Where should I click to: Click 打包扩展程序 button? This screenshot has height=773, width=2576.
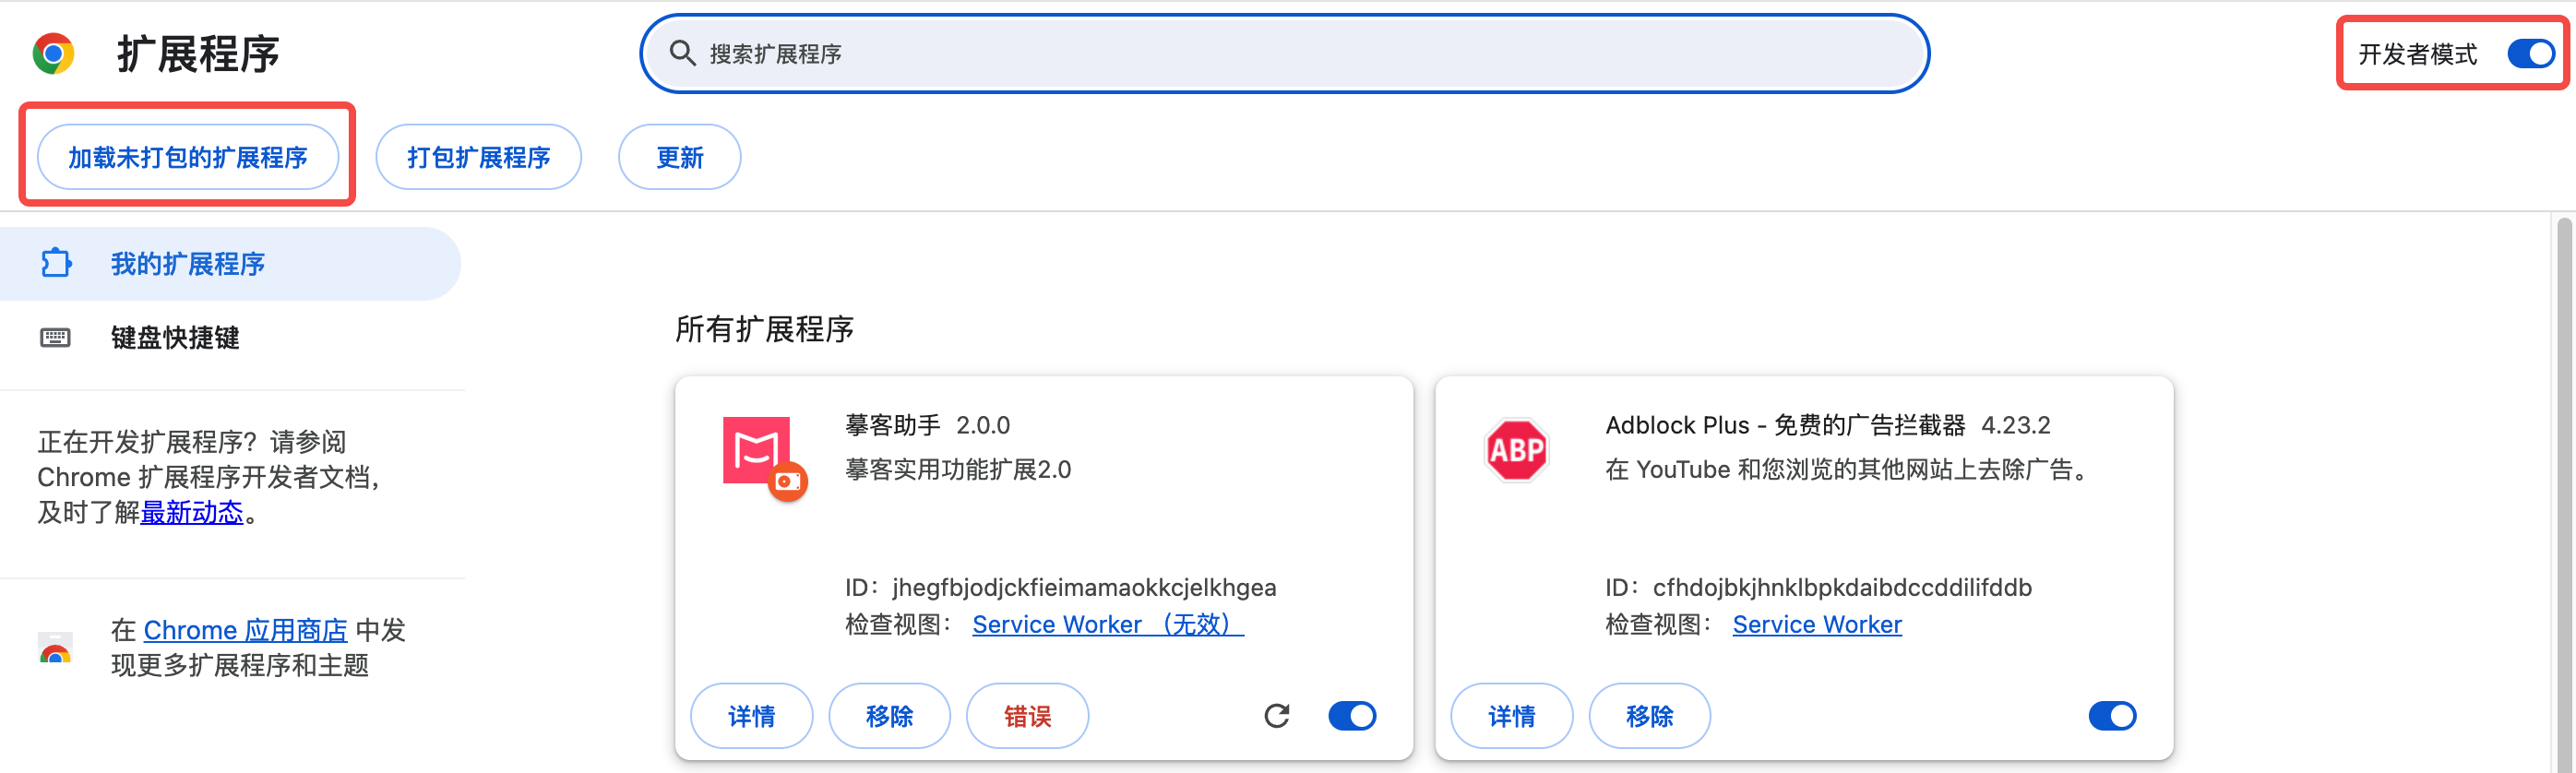click(x=478, y=157)
